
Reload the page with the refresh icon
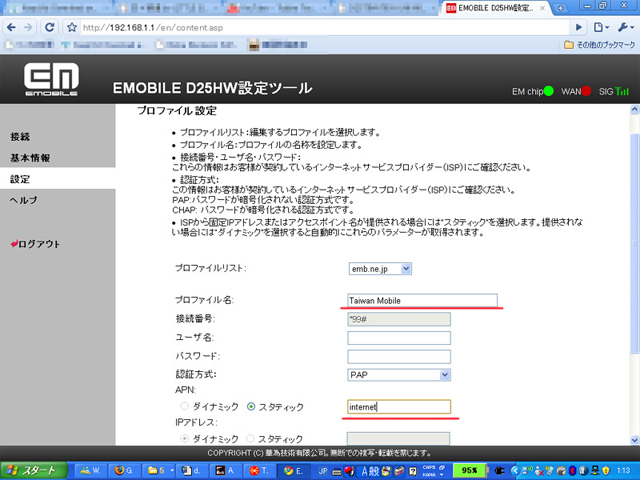click(50, 27)
